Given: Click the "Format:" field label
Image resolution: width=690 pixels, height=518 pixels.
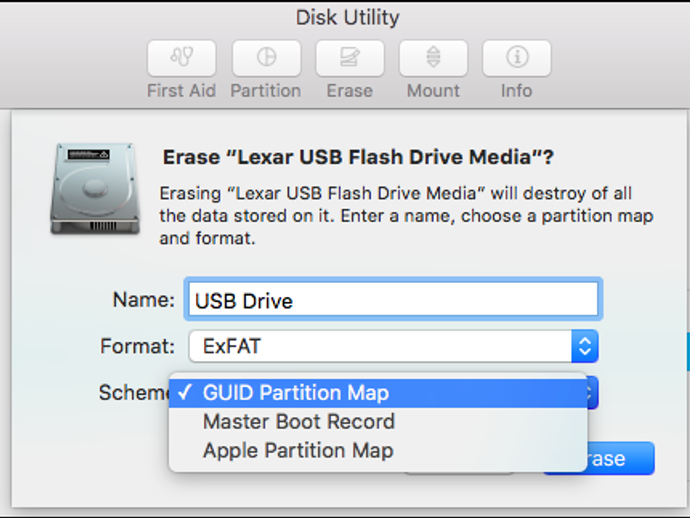Looking at the screenshot, I should tap(138, 347).
